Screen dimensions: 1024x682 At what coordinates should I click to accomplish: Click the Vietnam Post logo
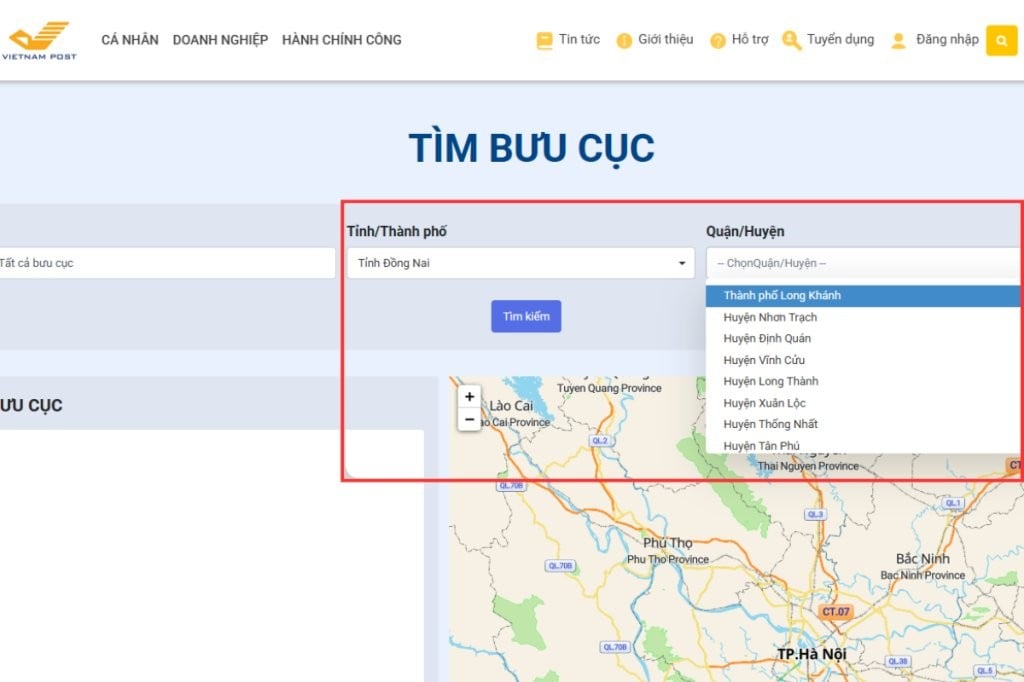tap(40, 40)
